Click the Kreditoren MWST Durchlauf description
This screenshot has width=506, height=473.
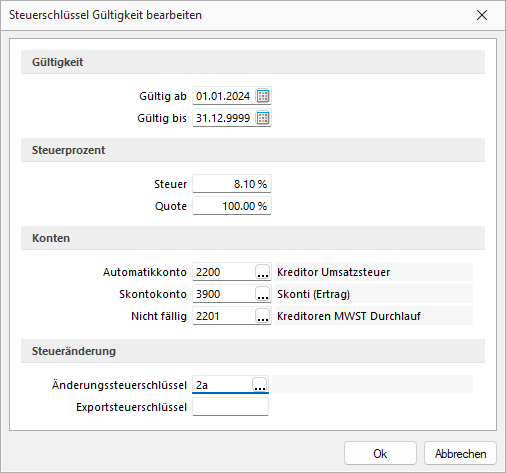pos(349,316)
